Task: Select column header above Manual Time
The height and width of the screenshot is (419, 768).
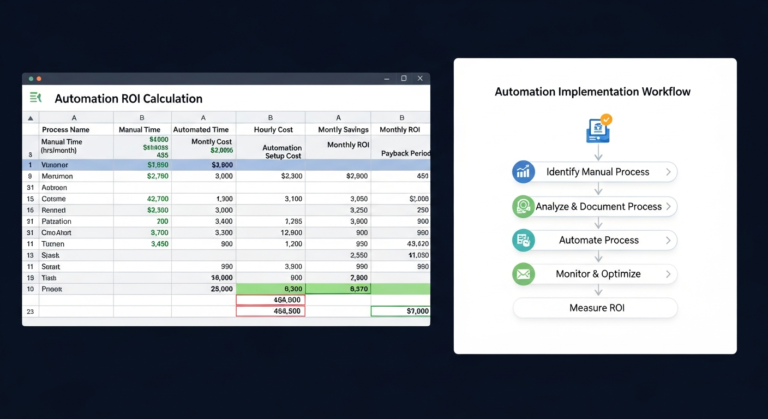Action: coord(142,118)
